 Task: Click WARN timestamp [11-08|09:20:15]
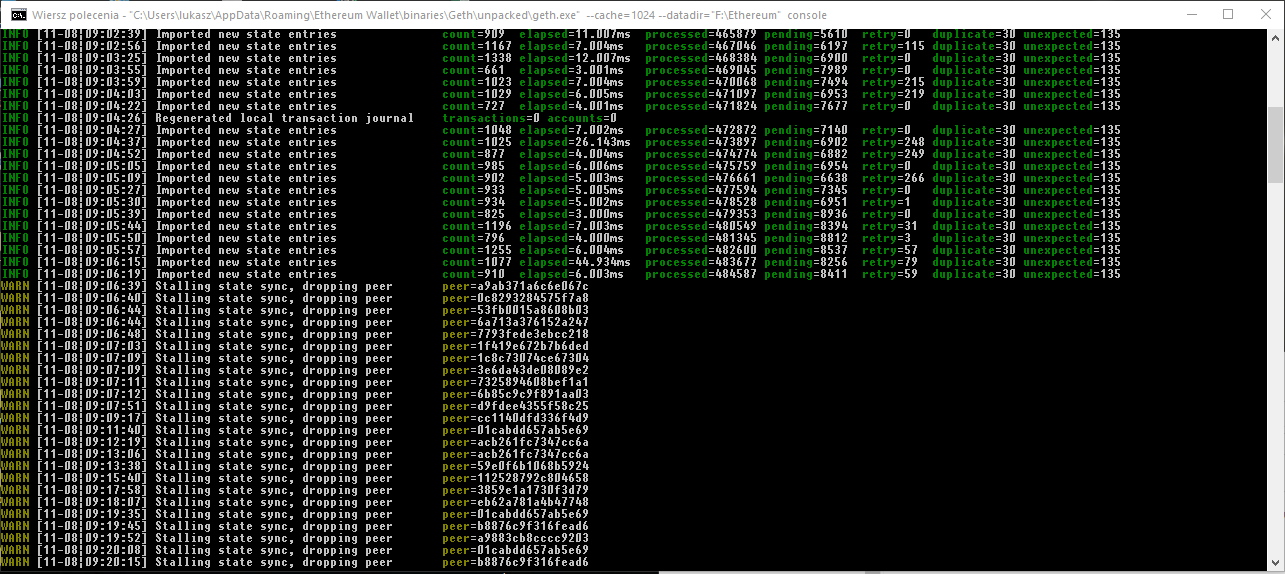[92, 562]
